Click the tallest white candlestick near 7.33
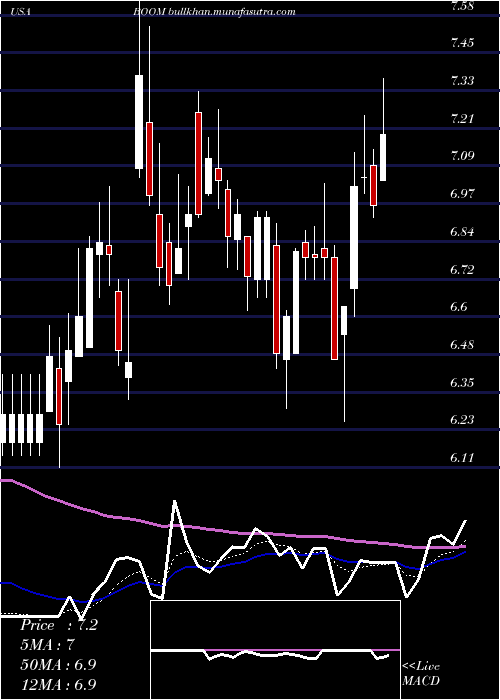 tap(139, 122)
